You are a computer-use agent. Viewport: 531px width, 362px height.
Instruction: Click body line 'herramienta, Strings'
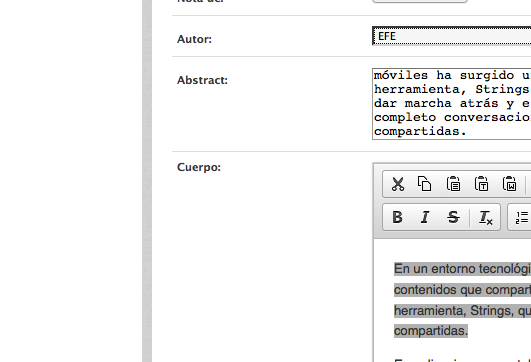coord(462,311)
